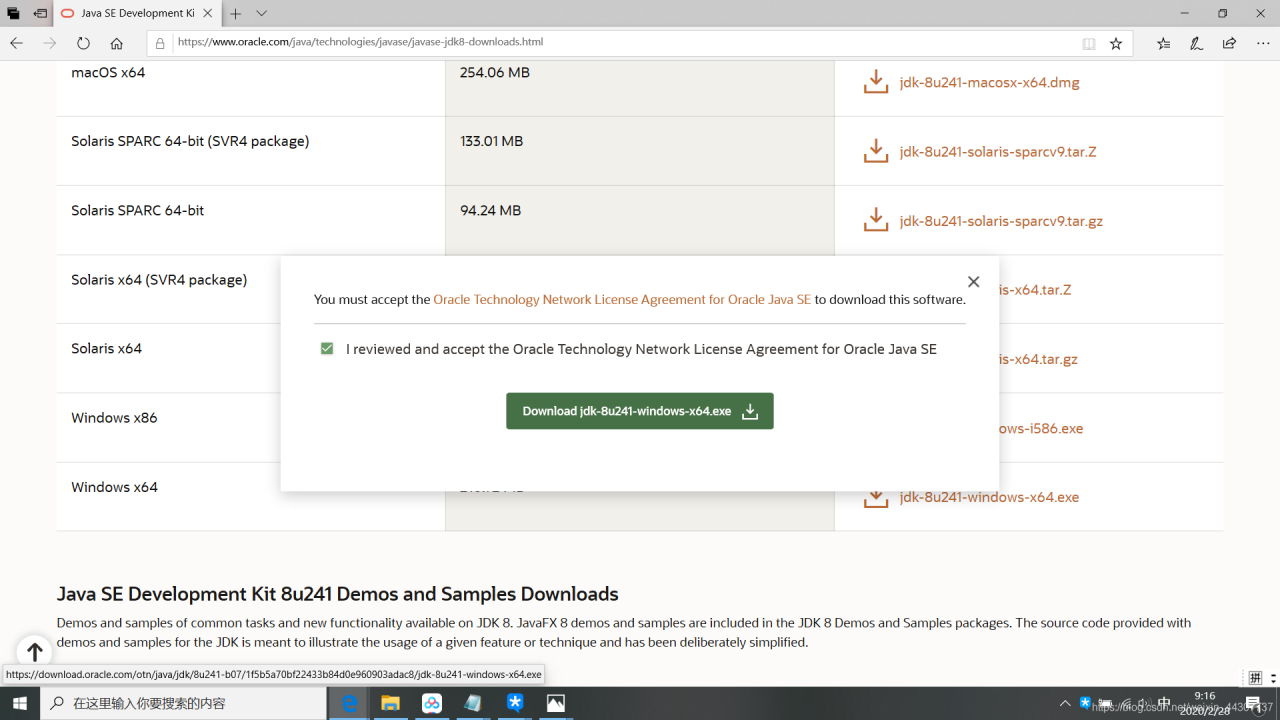
Task: Click the scroll-to-top arrow button
Action: (x=34, y=652)
